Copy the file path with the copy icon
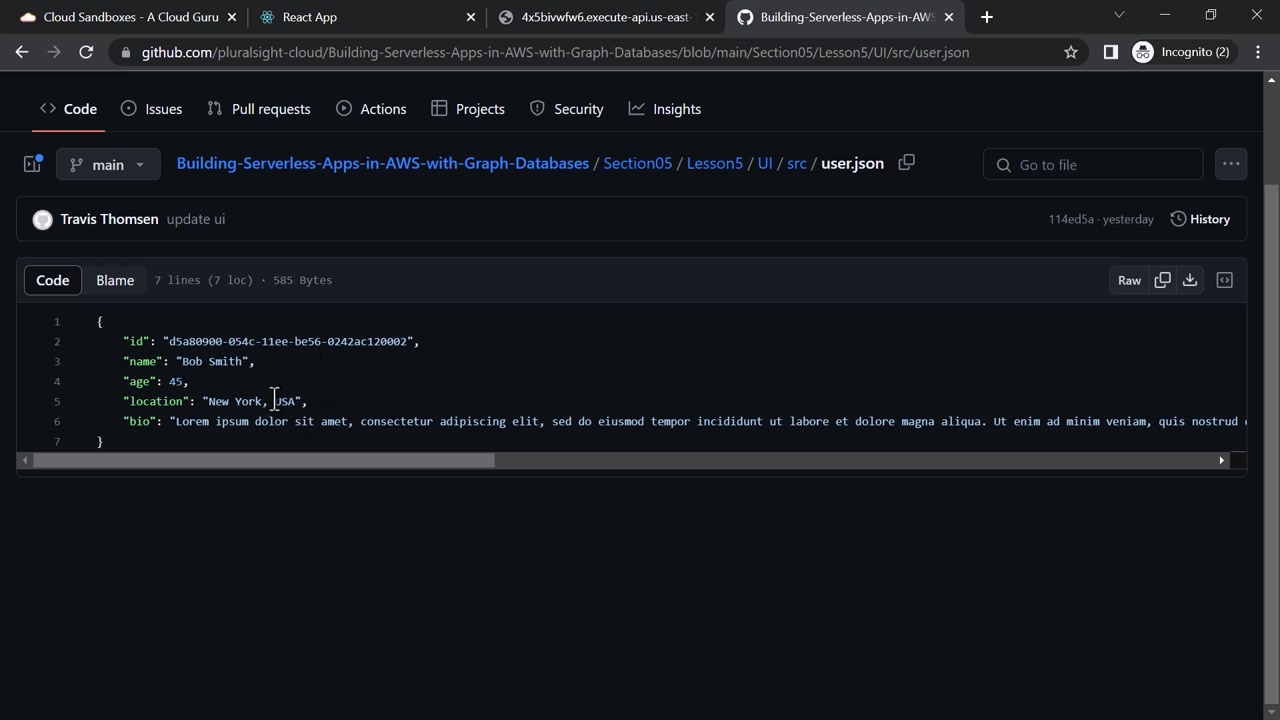The width and height of the screenshot is (1280, 720). (906, 163)
